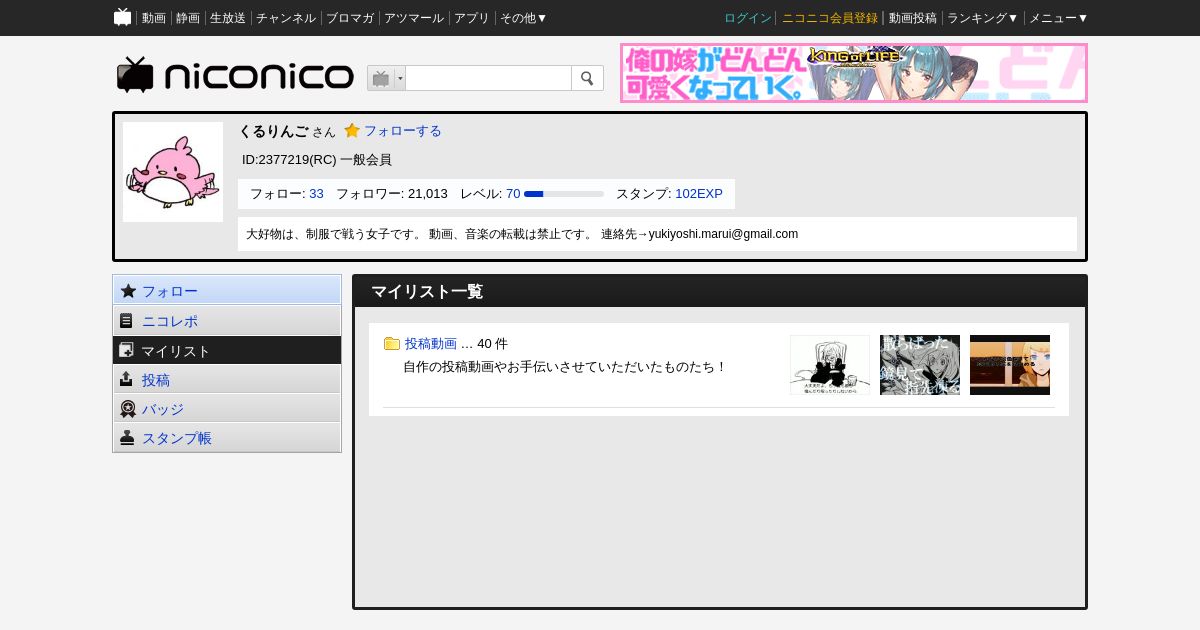This screenshot has height=630, width=1200.
Task: Click the username くるりんご
Action: coord(273,131)
